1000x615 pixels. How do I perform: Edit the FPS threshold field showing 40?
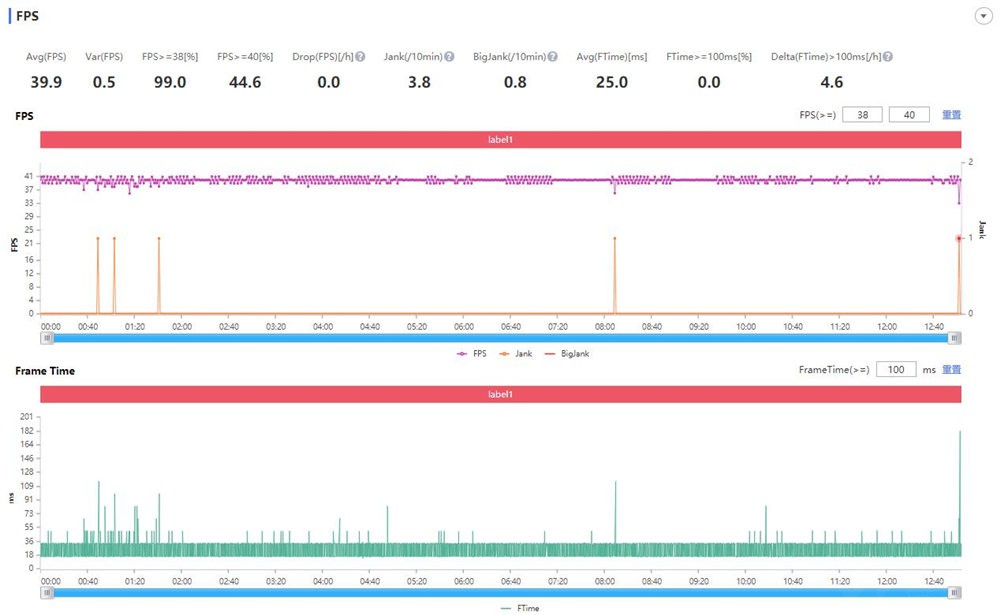click(909, 115)
